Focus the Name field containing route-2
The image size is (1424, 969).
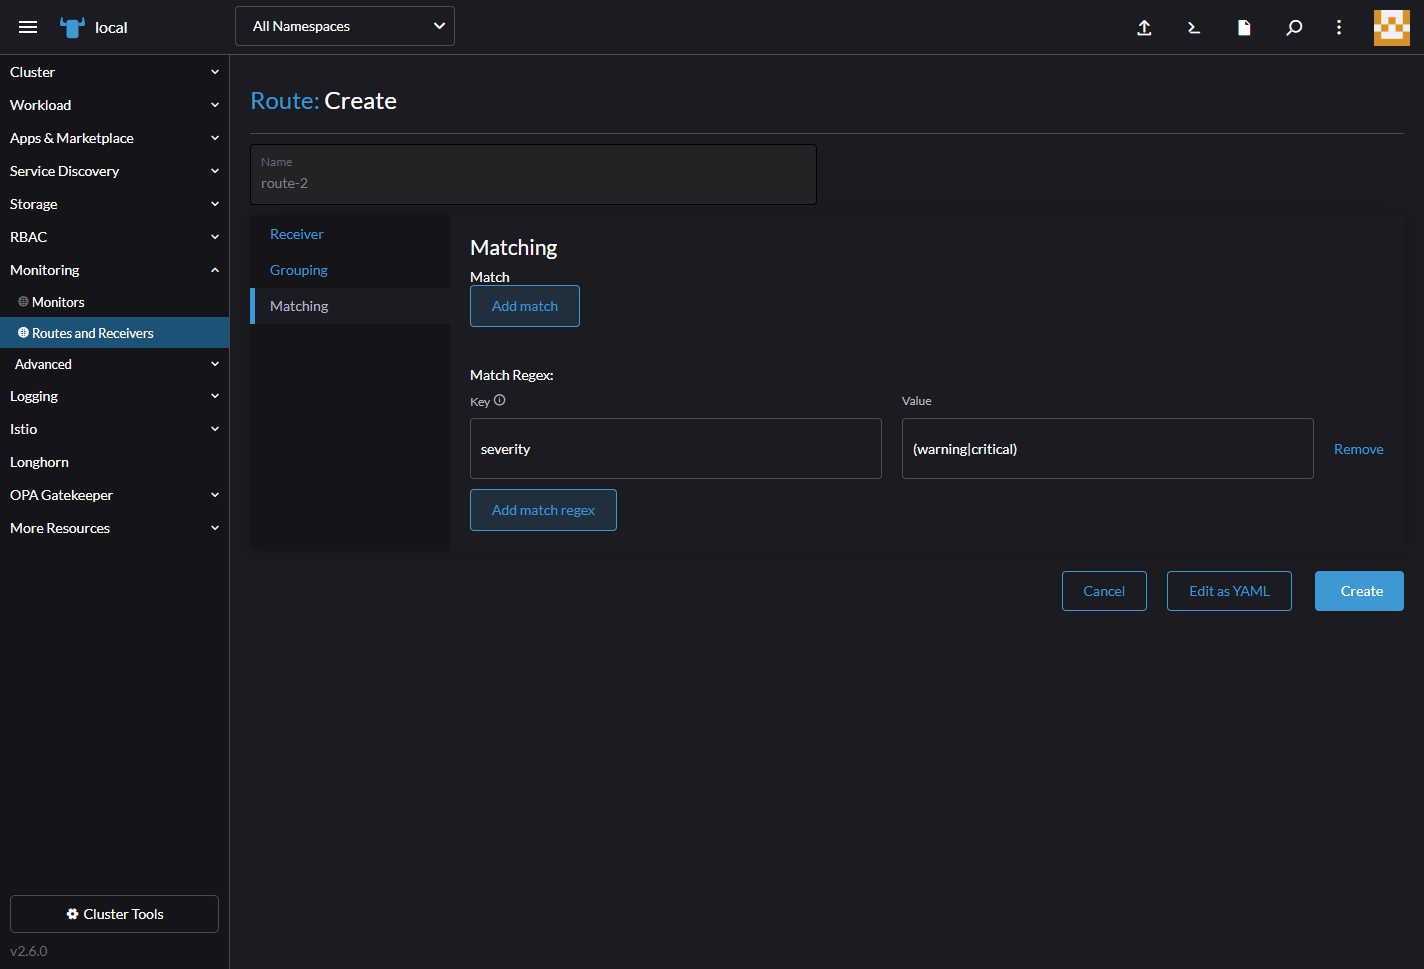tap(533, 174)
